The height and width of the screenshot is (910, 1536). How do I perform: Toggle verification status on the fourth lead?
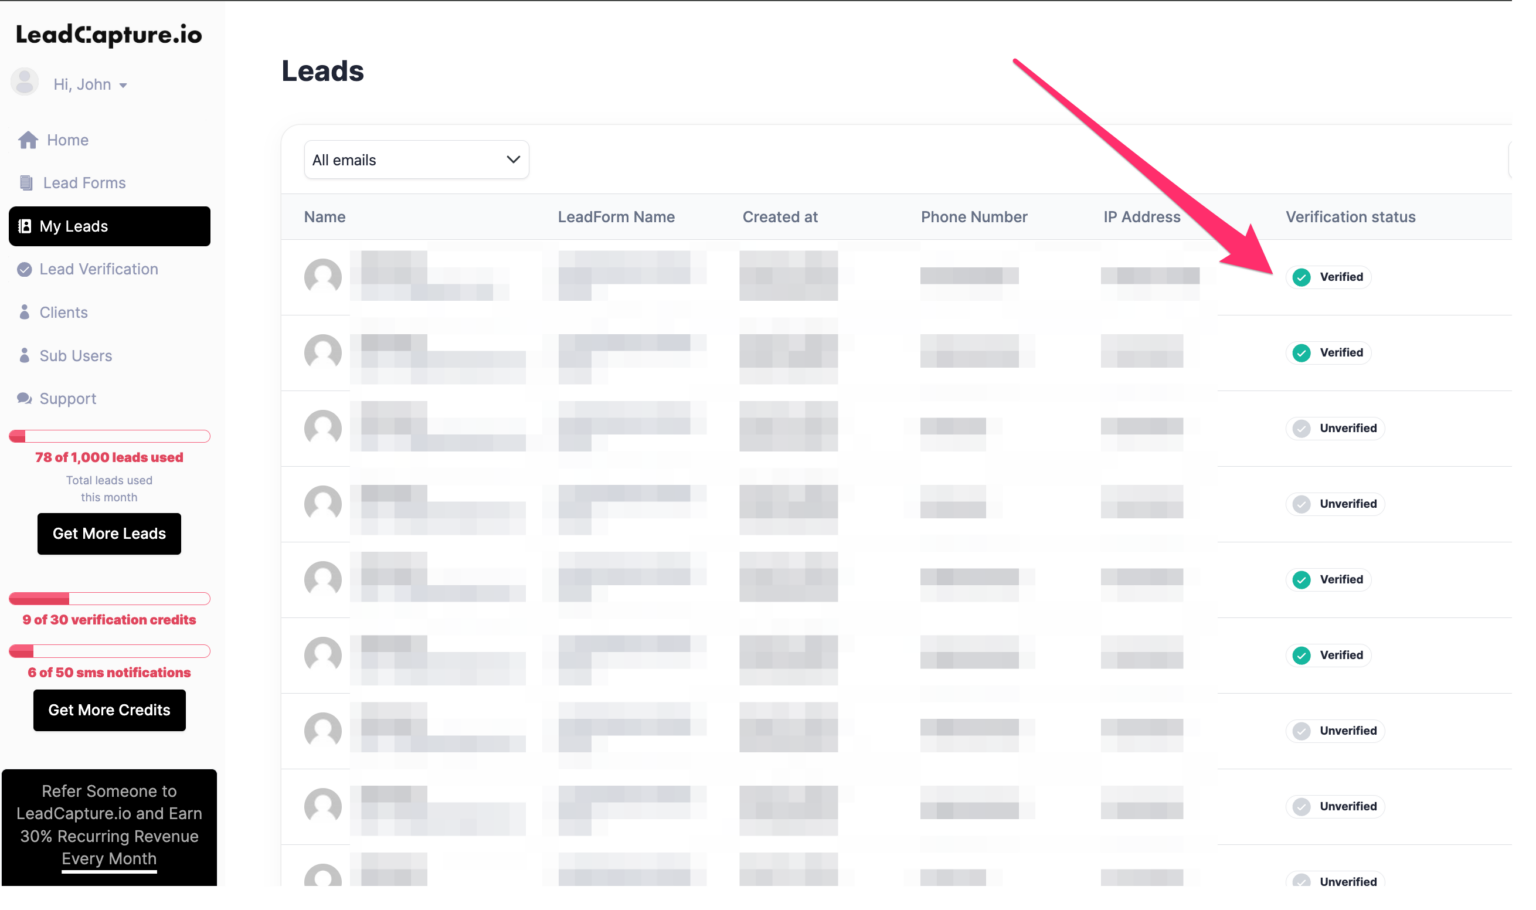(x=1335, y=503)
